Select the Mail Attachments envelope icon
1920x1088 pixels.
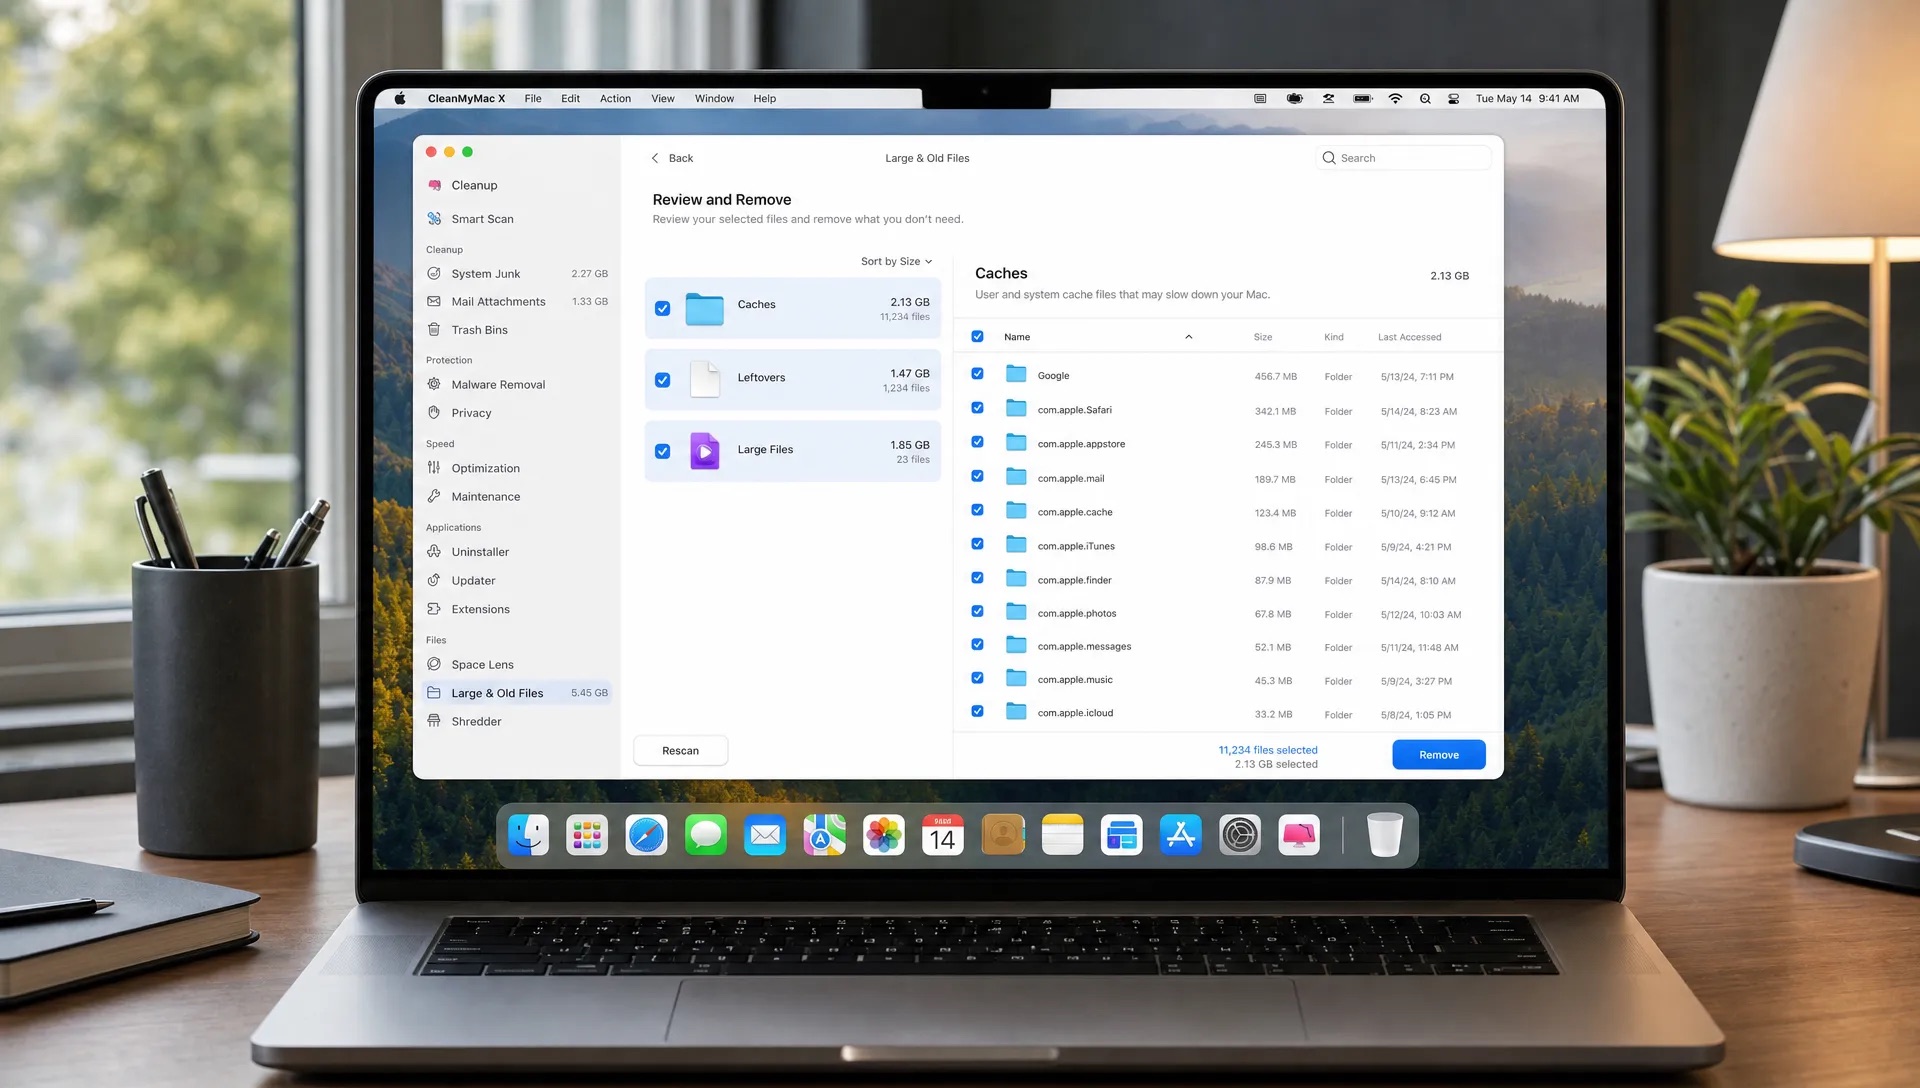[434, 302]
